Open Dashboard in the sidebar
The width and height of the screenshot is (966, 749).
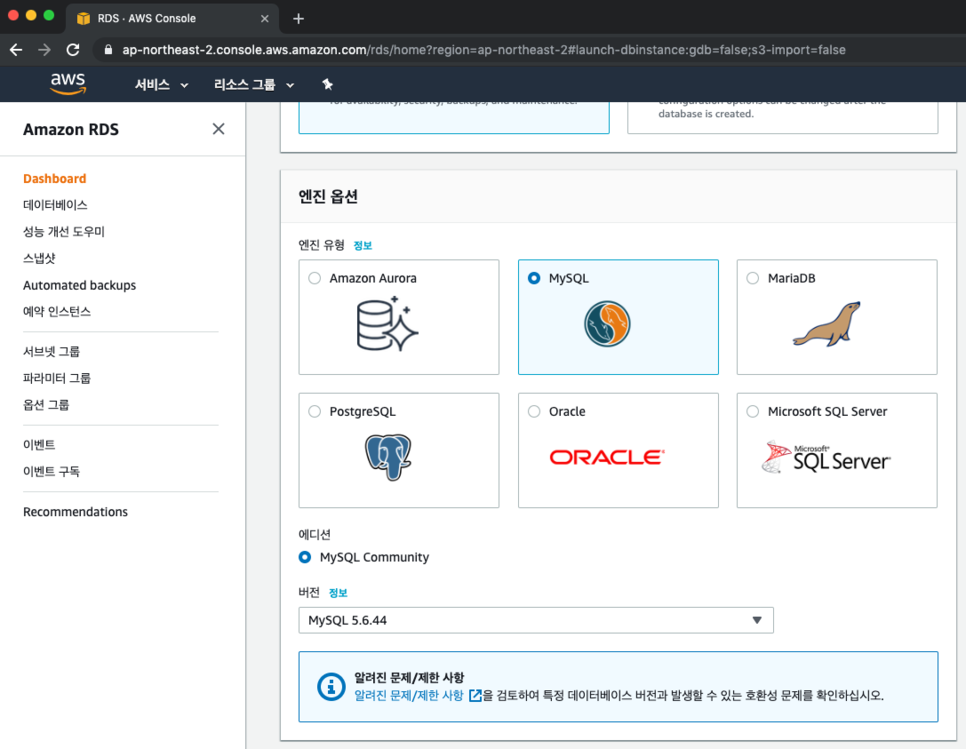[54, 179]
